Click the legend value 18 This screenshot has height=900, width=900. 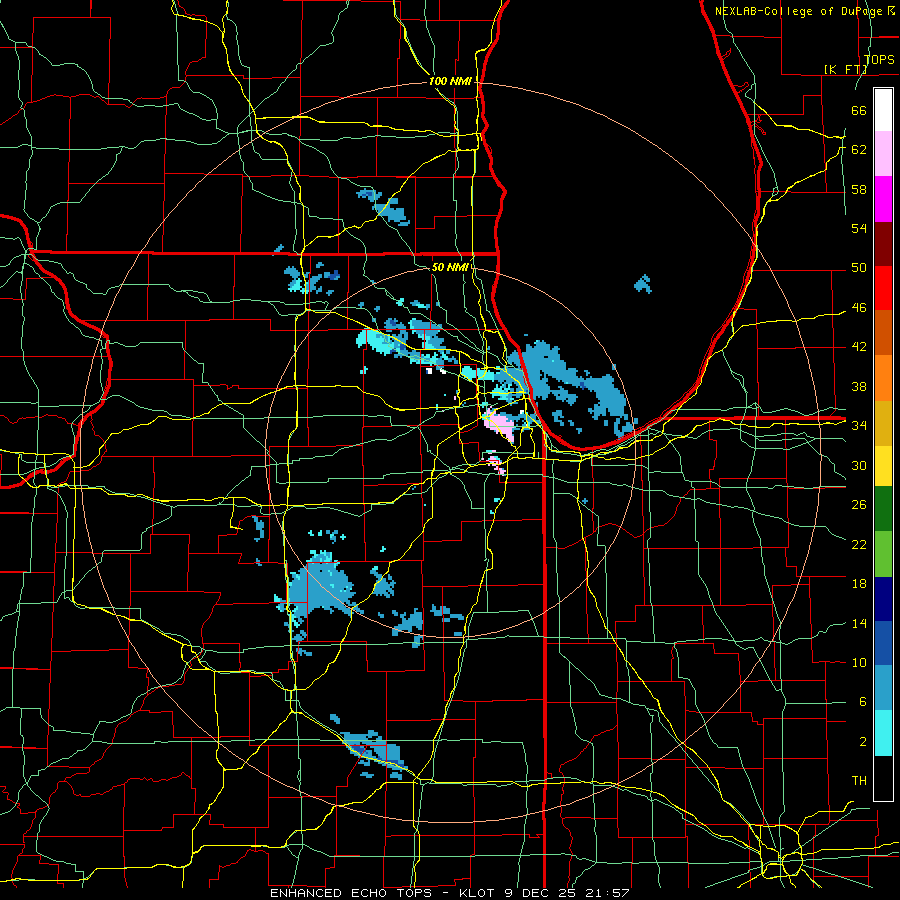(859, 584)
